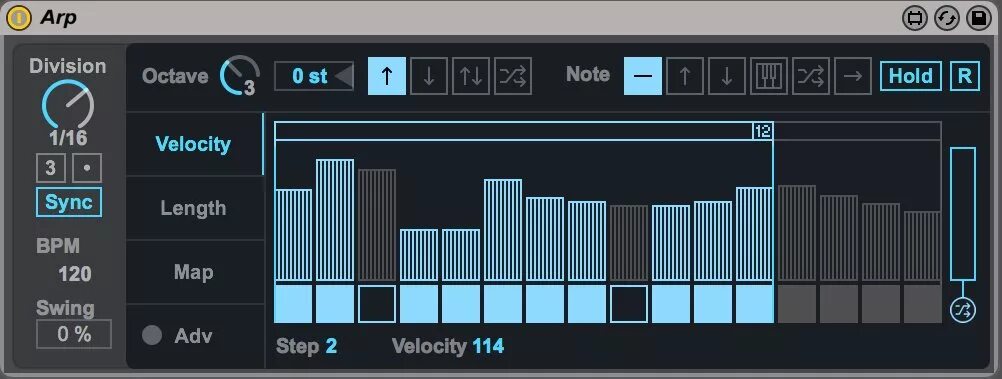
Task: Open the Map tab
Action: pos(194,272)
